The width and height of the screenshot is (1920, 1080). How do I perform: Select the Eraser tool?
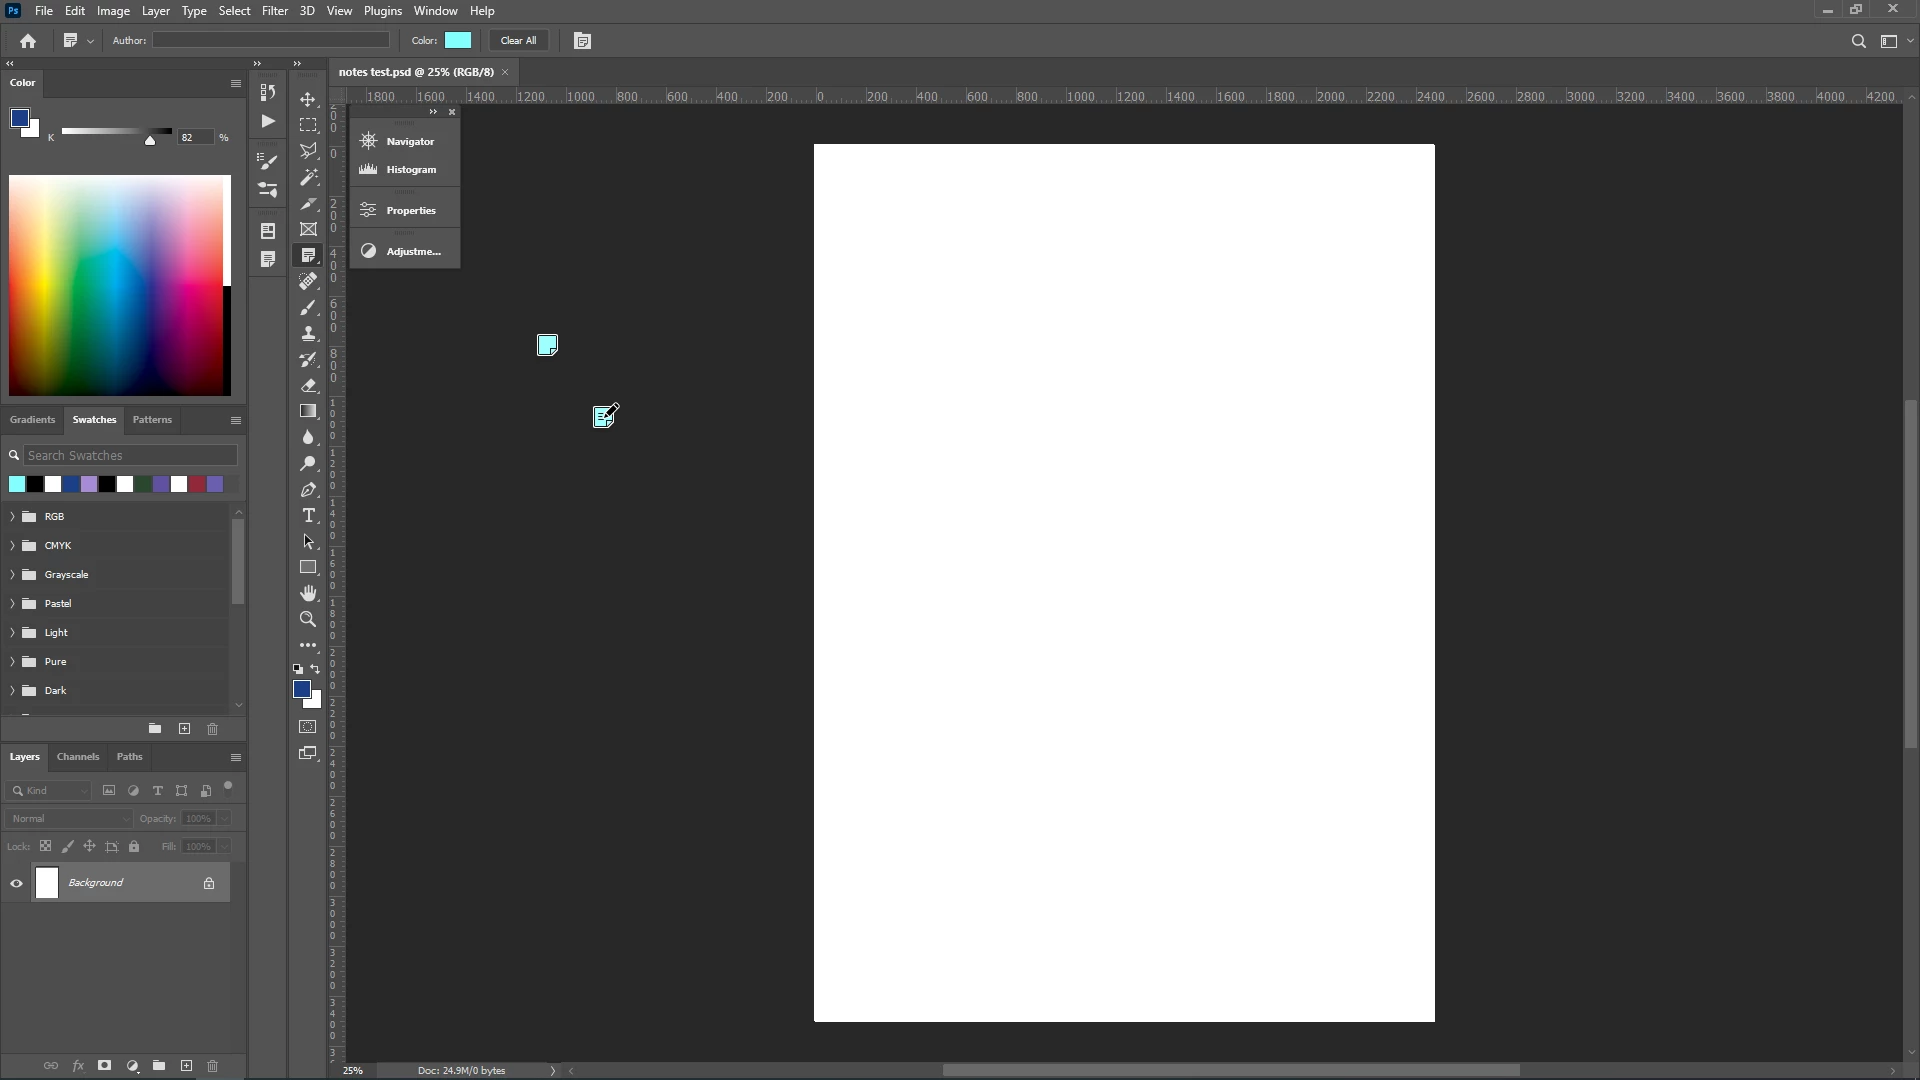(308, 385)
